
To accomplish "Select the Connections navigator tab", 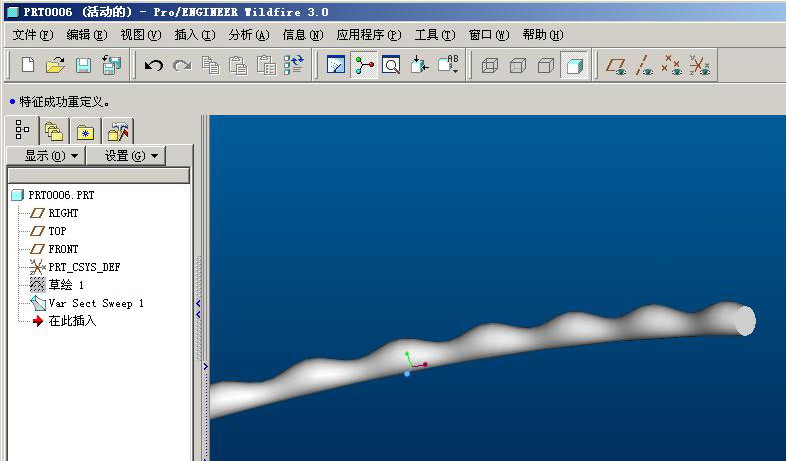I will pyautogui.click(x=118, y=132).
